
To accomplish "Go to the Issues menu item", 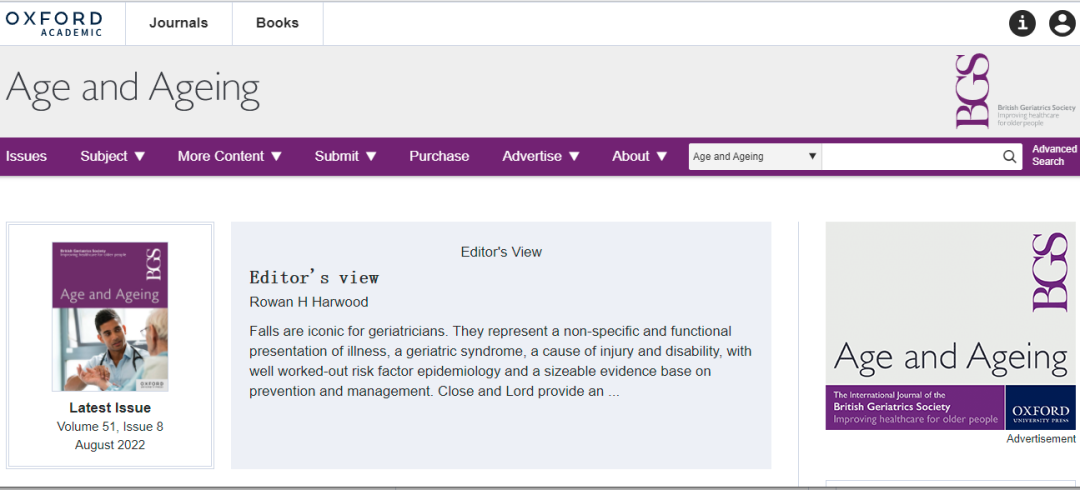I will (26, 156).
